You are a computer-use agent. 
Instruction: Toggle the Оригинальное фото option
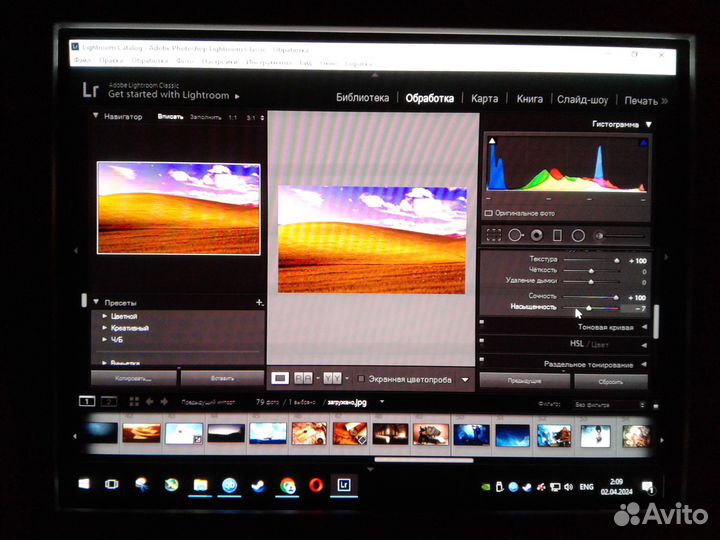click(x=489, y=213)
